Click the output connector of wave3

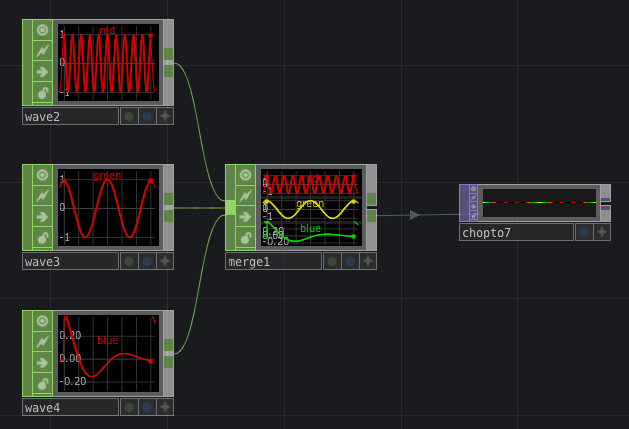click(x=168, y=207)
